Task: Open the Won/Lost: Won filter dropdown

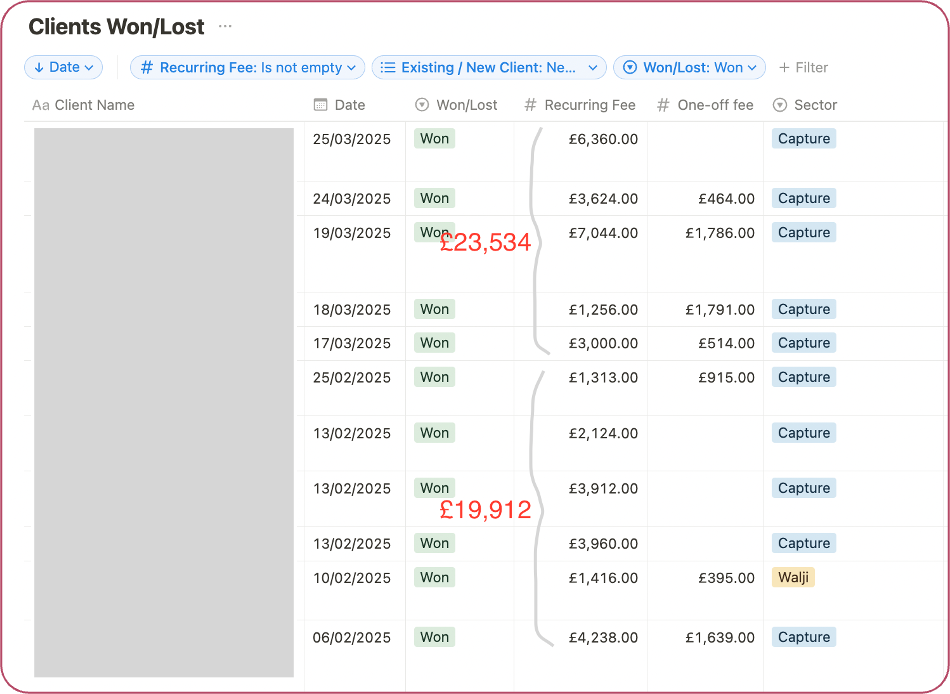Action: [689, 67]
